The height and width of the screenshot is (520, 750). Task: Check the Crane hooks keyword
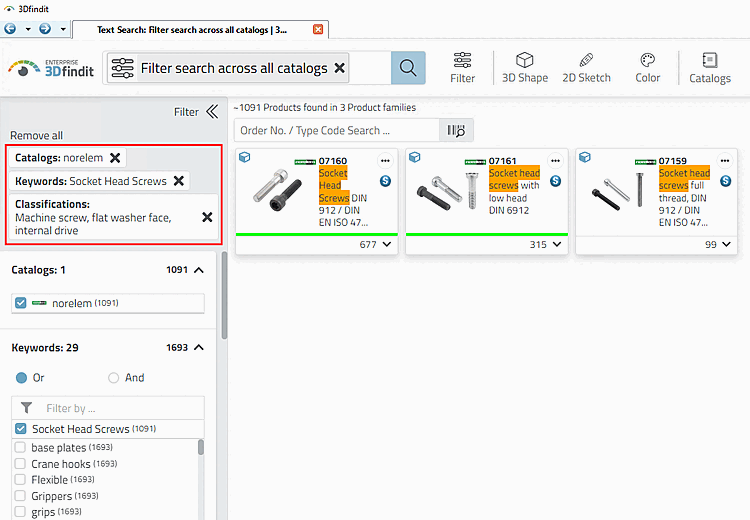click(20, 464)
